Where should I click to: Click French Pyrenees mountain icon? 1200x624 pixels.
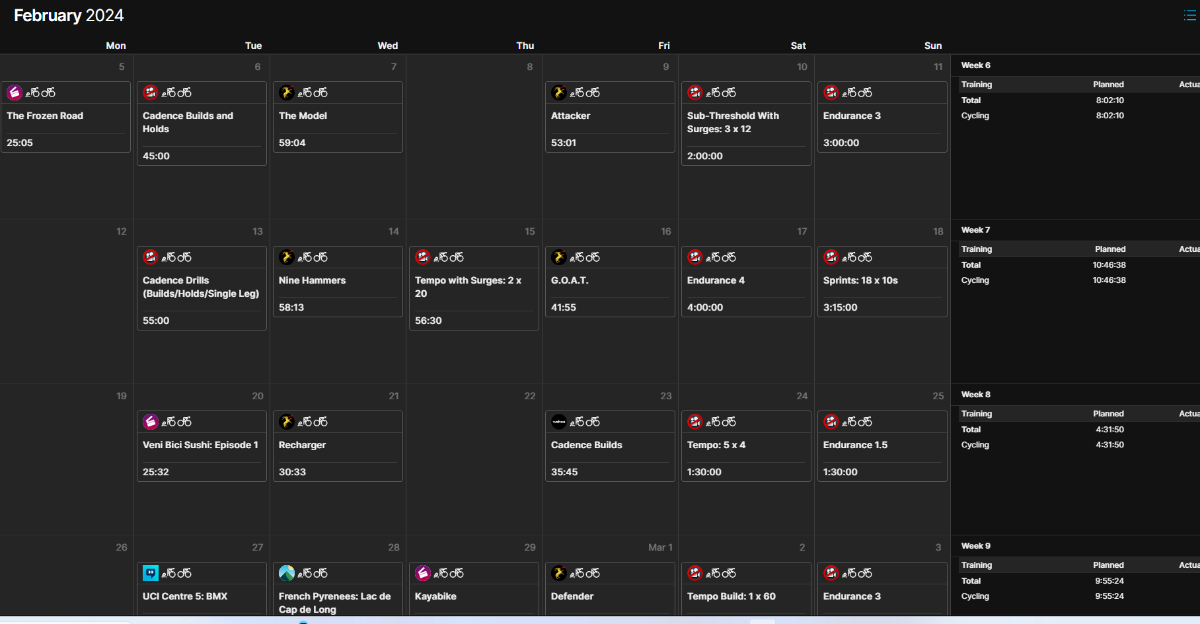287,574
